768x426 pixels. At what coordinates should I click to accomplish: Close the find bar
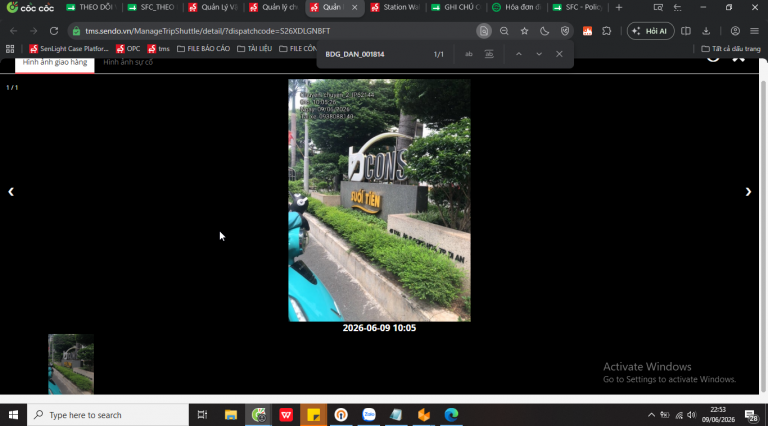tap(559, 54)
